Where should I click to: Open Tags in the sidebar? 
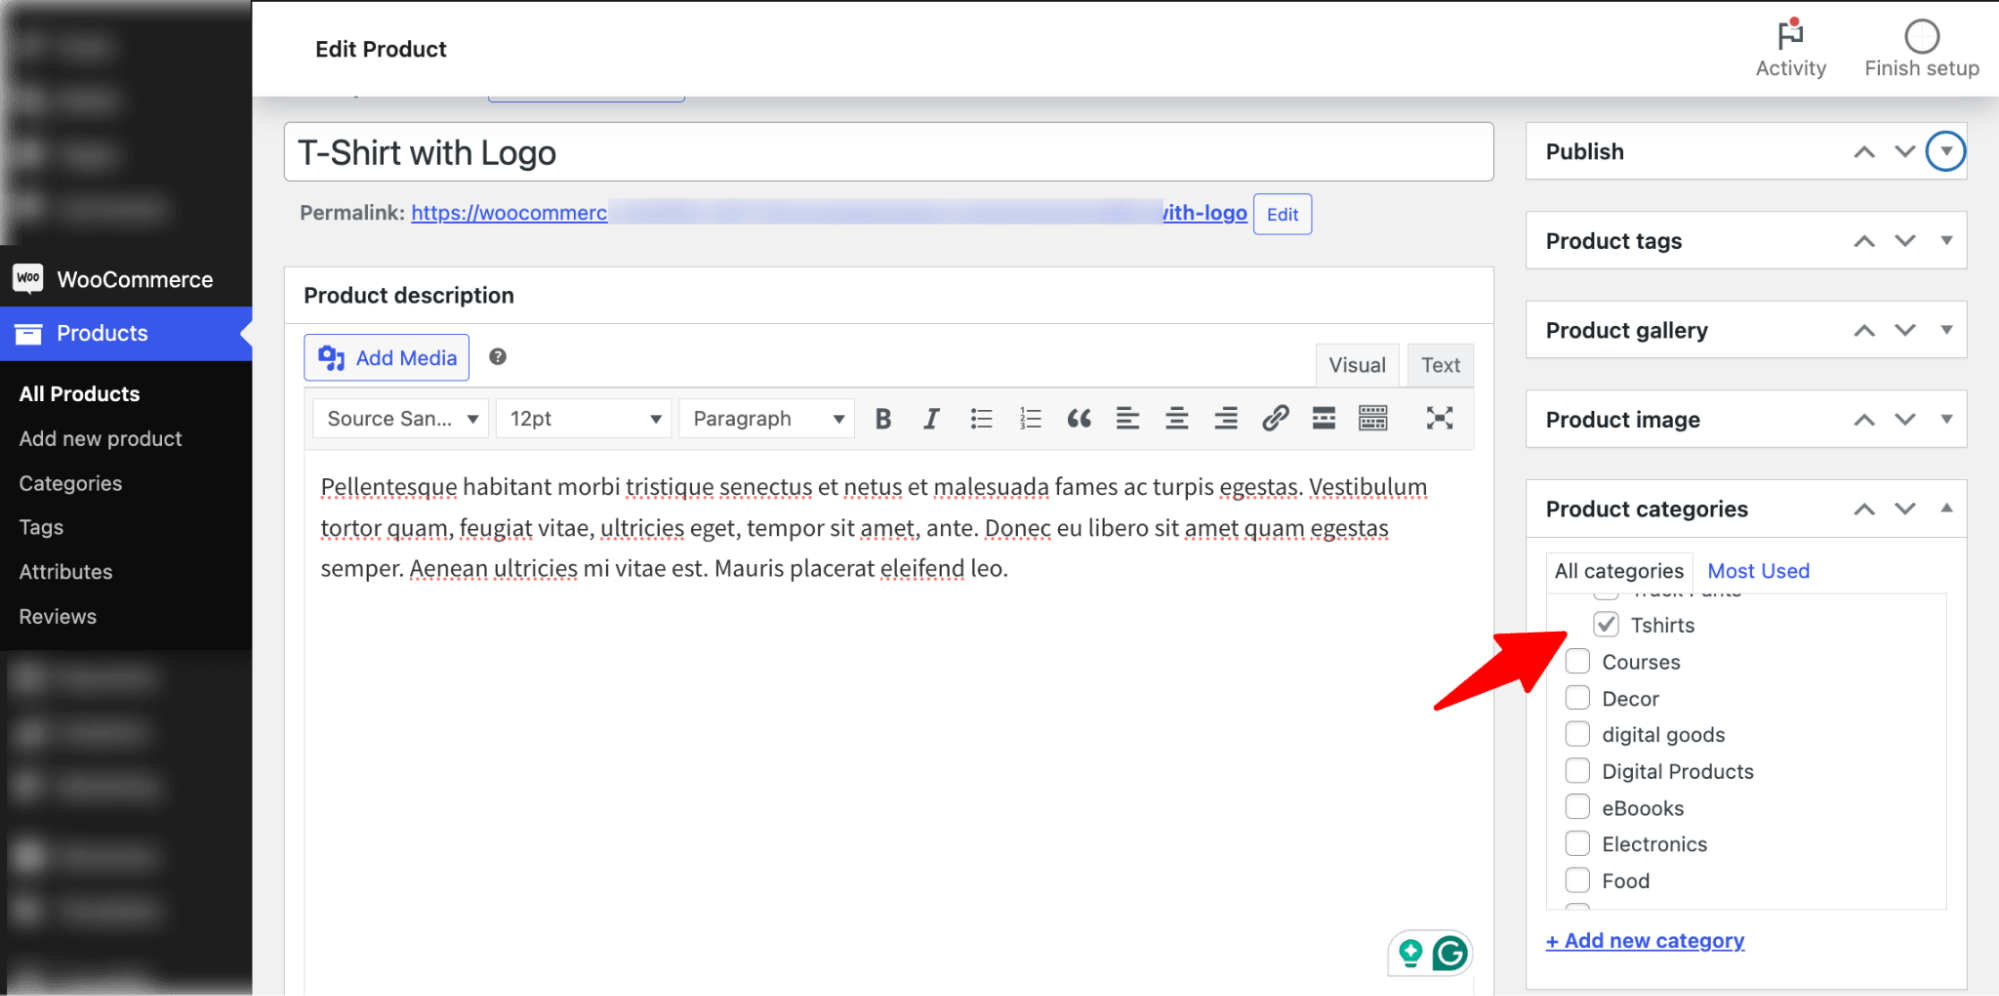41,527
